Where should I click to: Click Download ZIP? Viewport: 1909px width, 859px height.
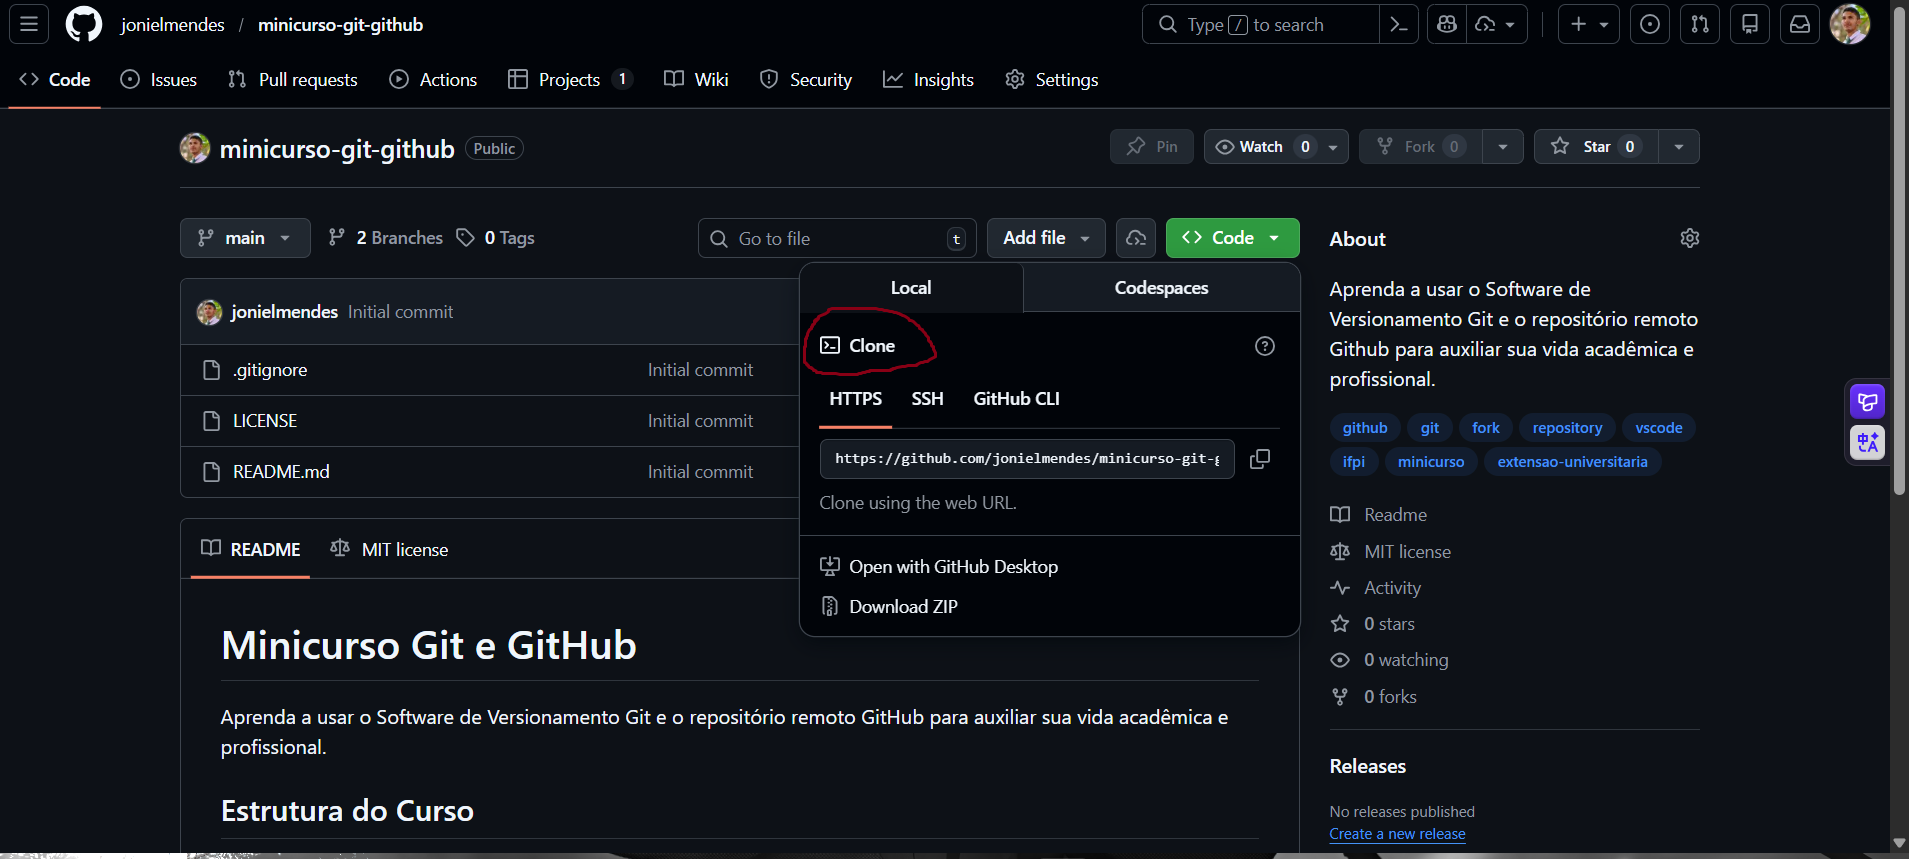[x=902, y=607]
